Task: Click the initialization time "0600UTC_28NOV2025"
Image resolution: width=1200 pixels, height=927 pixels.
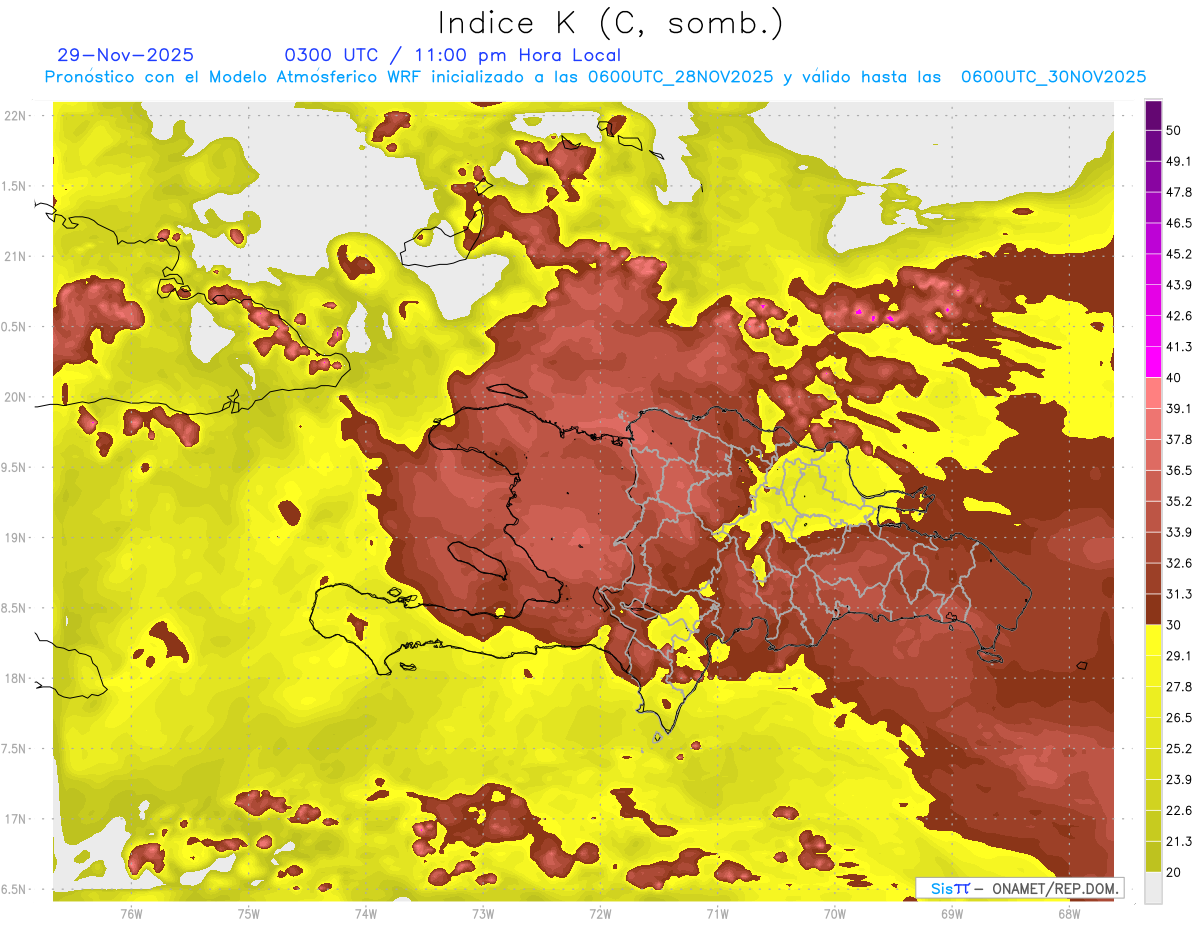Action: [x=680, y=77]
